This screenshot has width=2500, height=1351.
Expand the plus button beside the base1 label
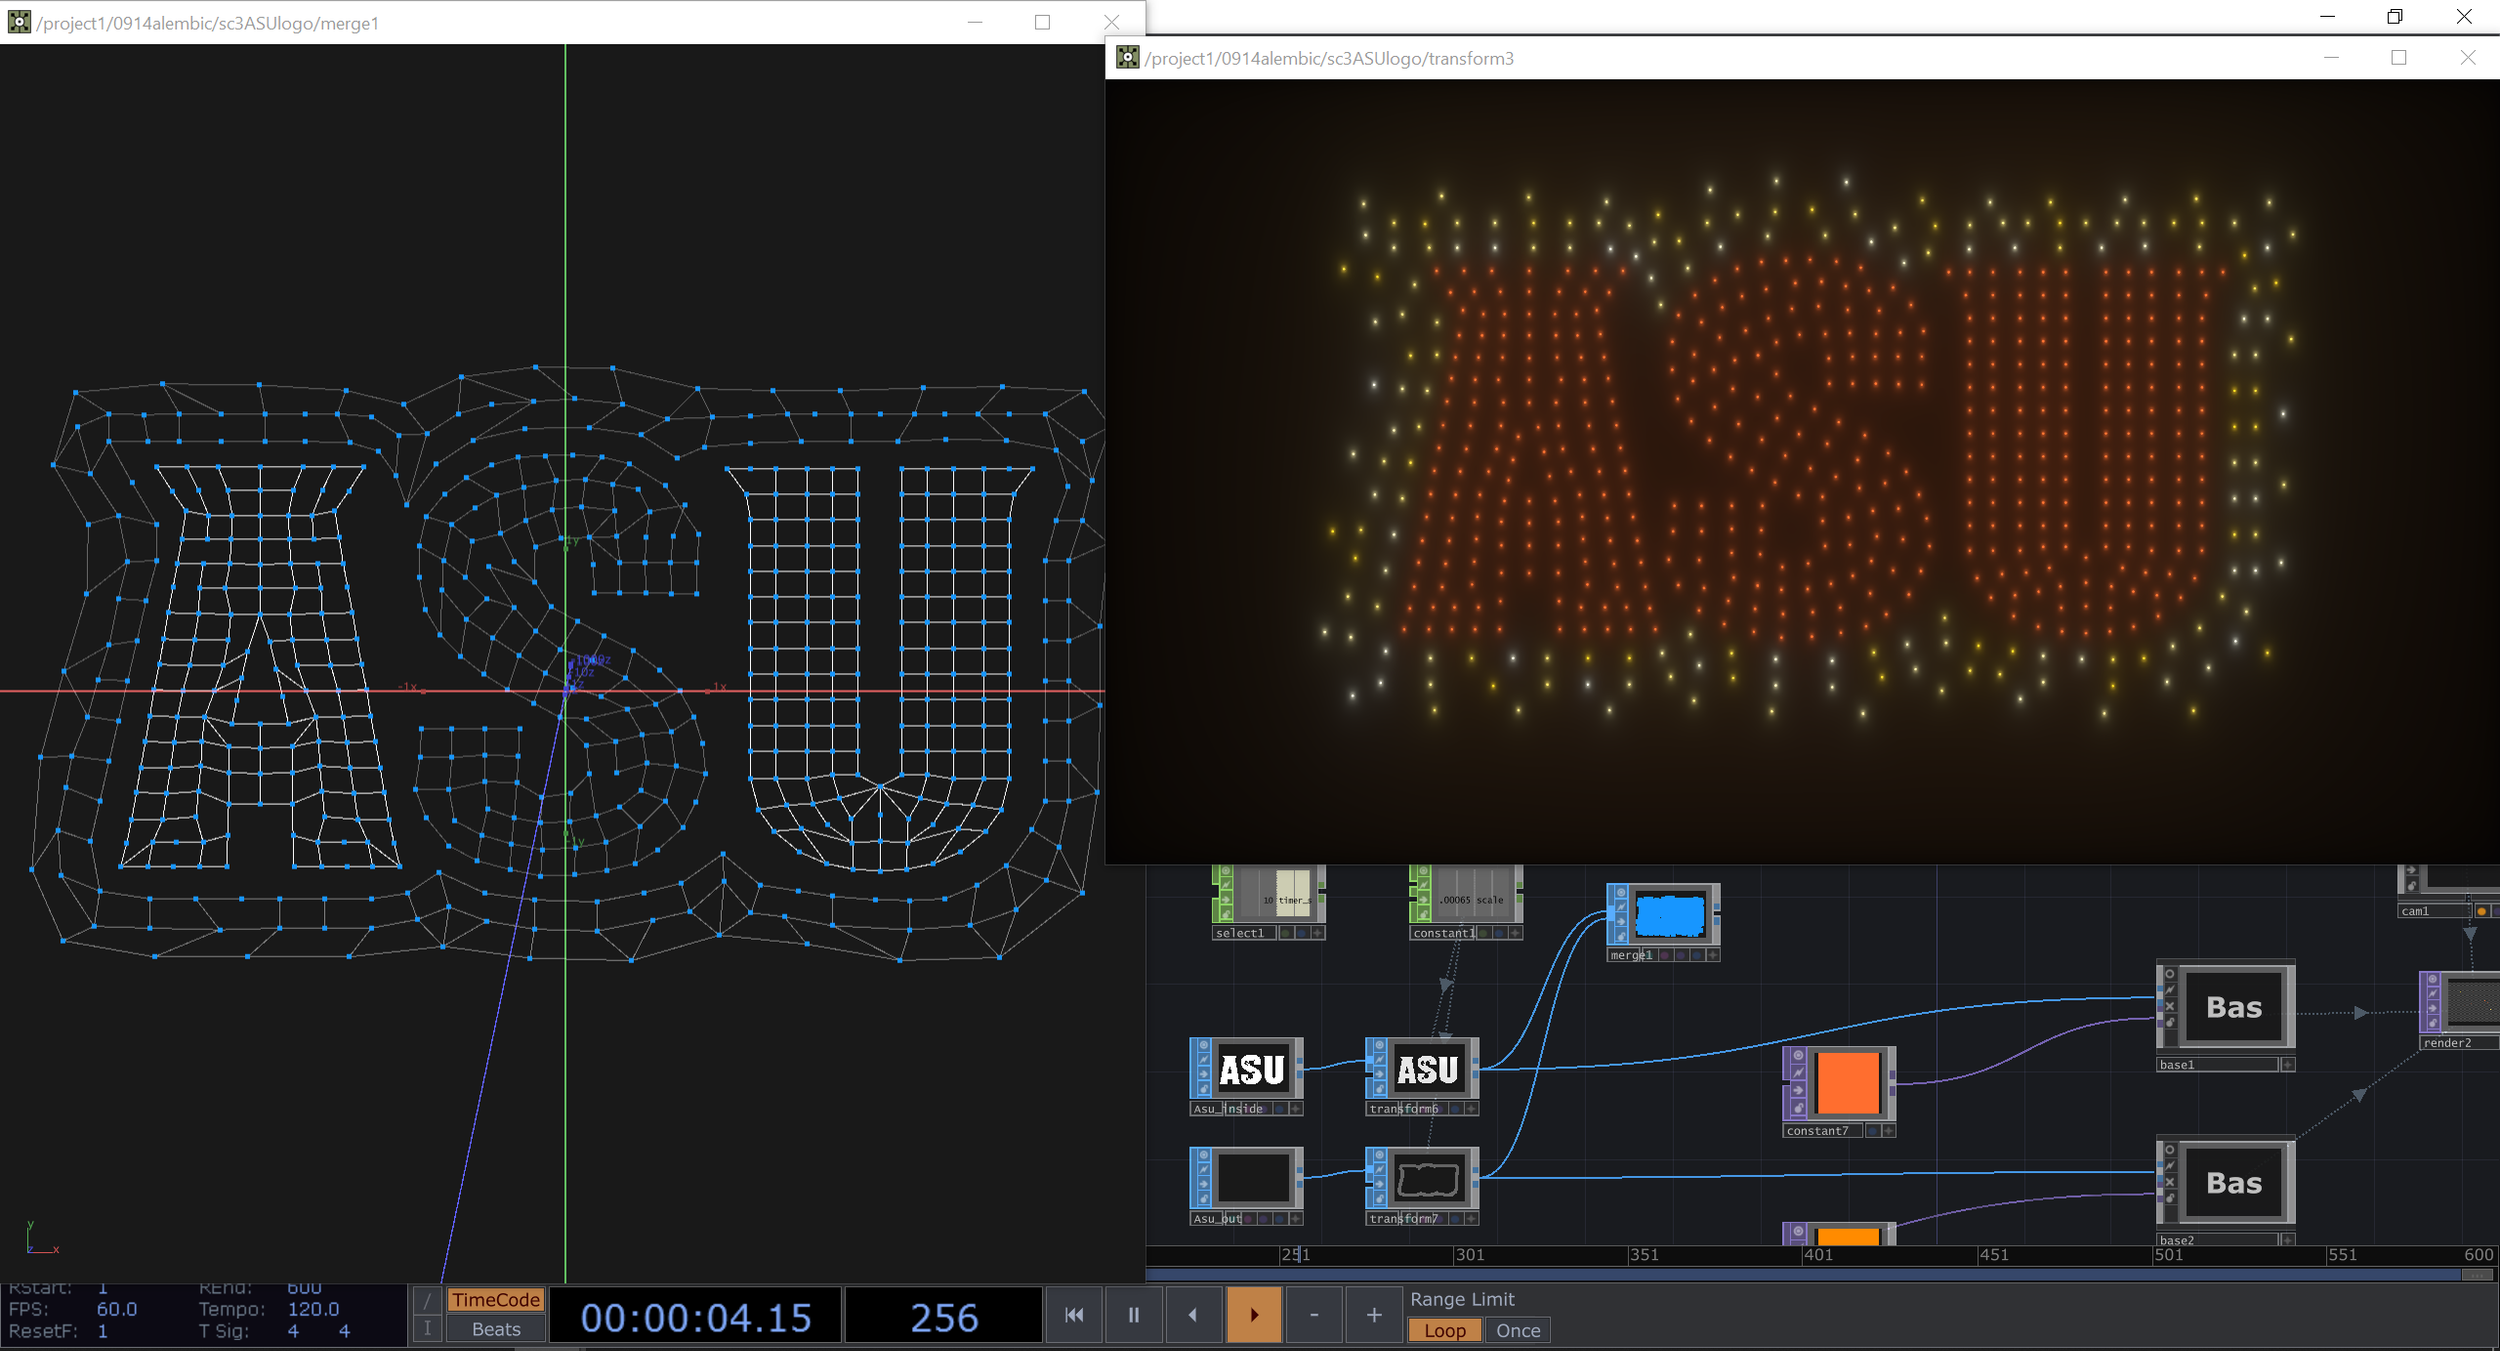2286,1065
